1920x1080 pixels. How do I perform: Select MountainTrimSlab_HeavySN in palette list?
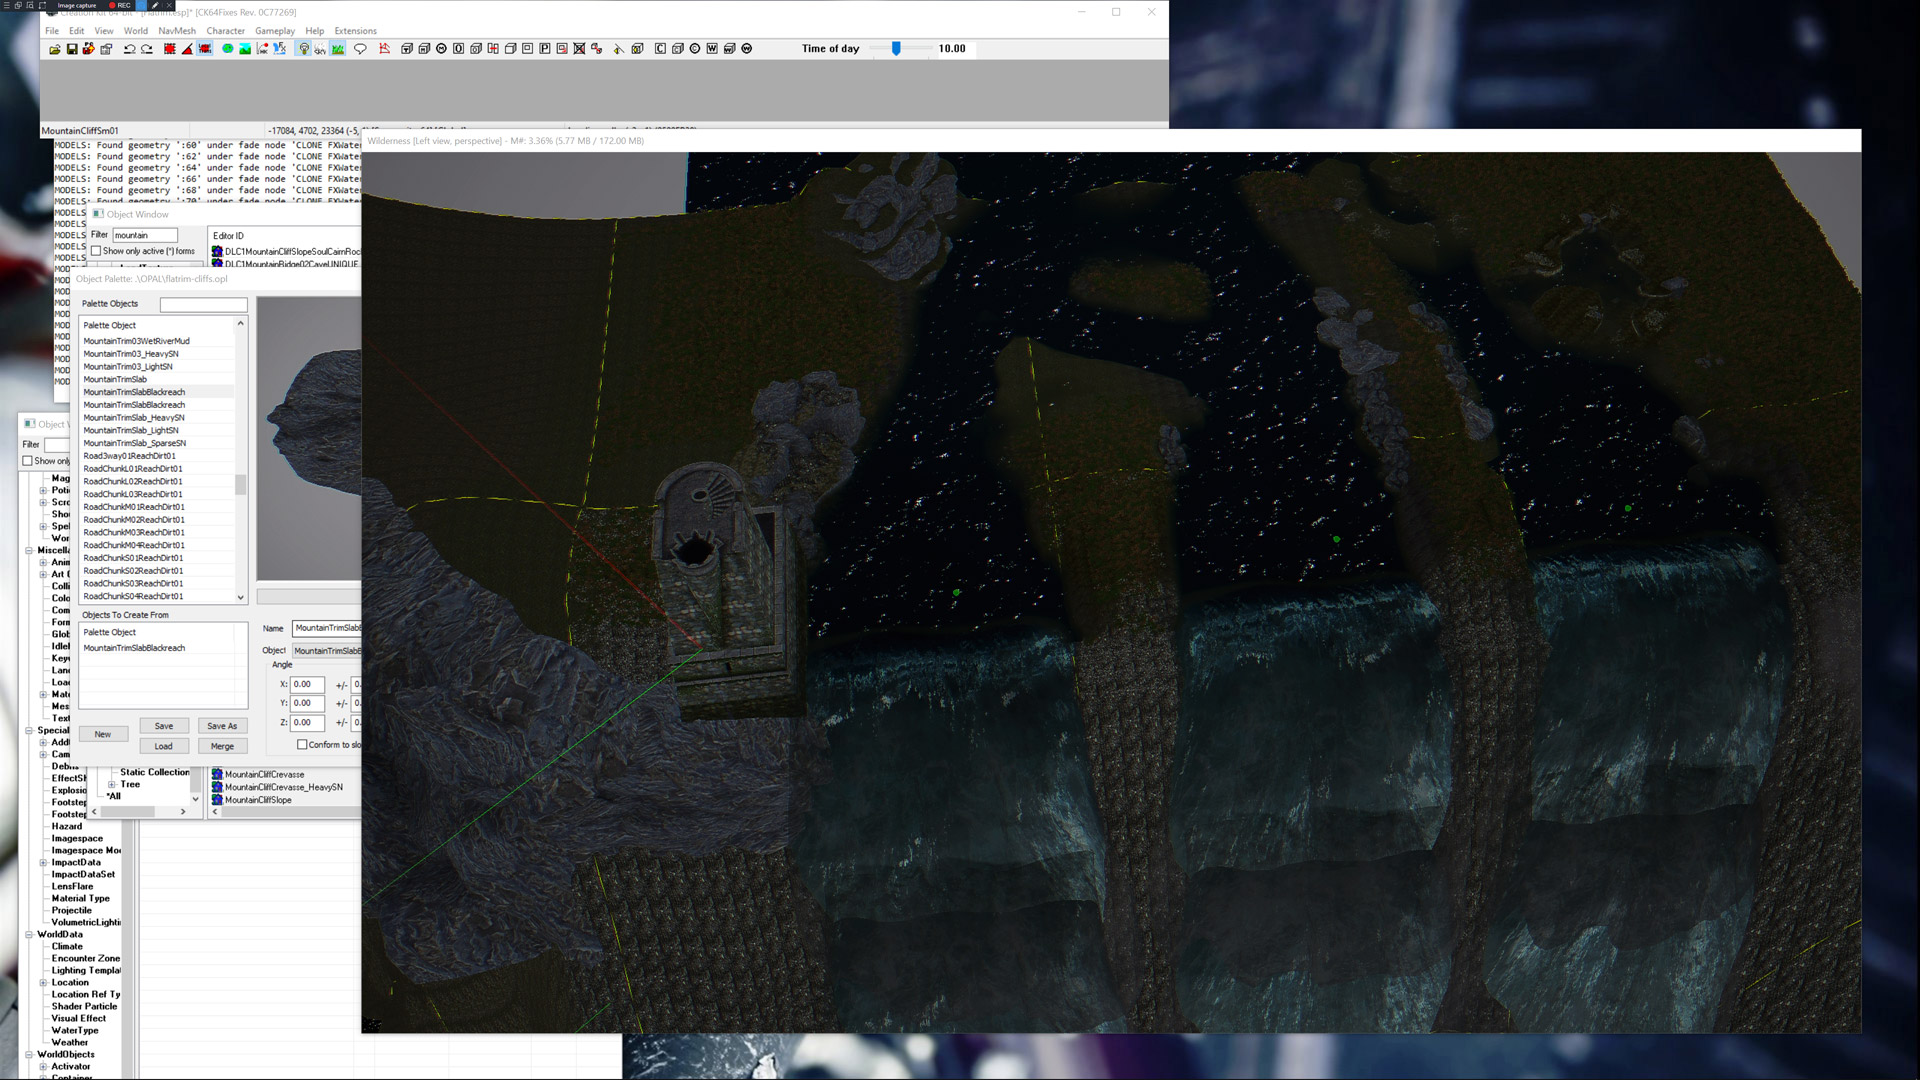134,418
